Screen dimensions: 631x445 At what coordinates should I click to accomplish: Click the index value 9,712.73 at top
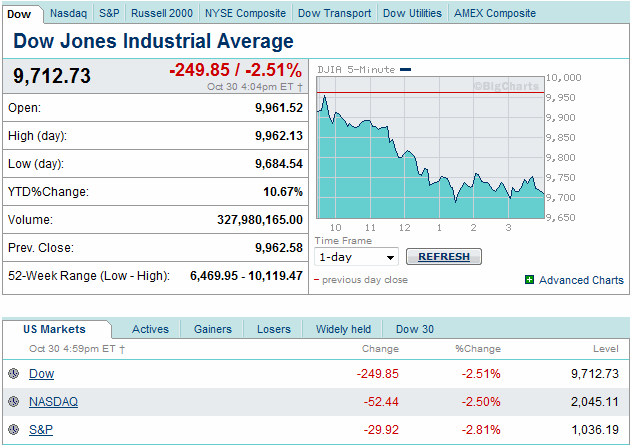coord(52,76)
